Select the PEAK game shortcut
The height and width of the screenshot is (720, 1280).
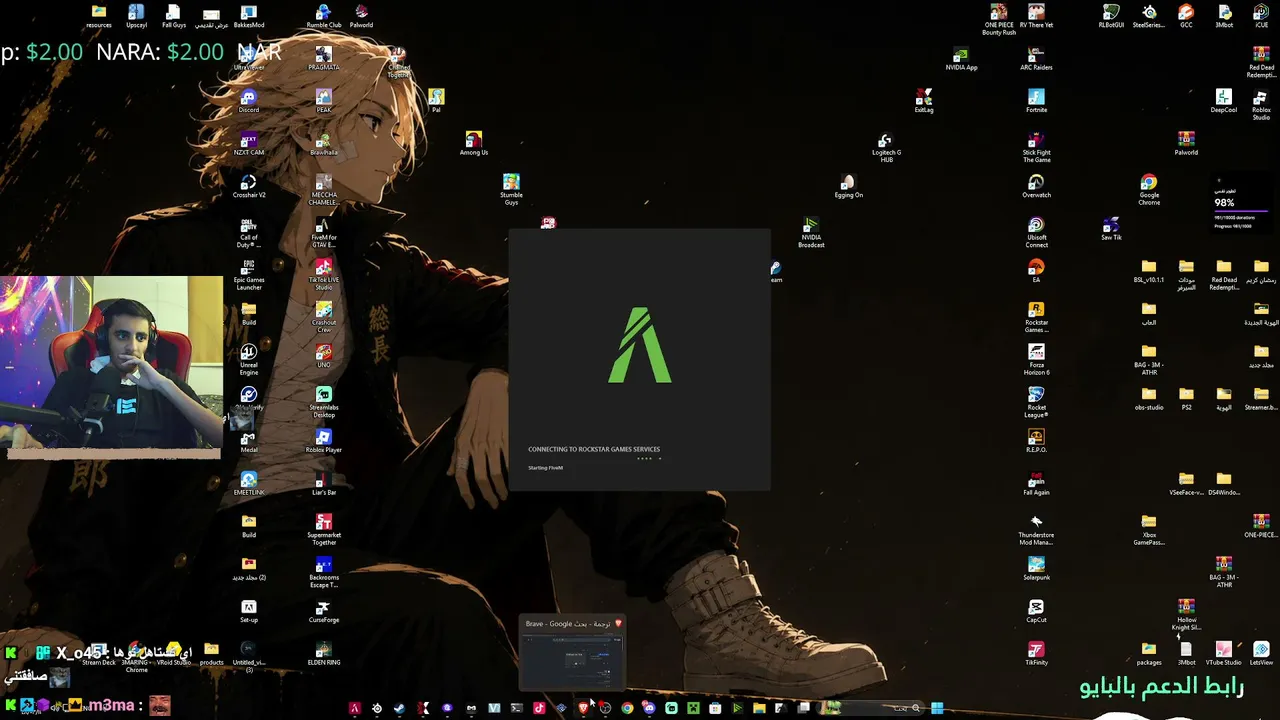point(324,101)
